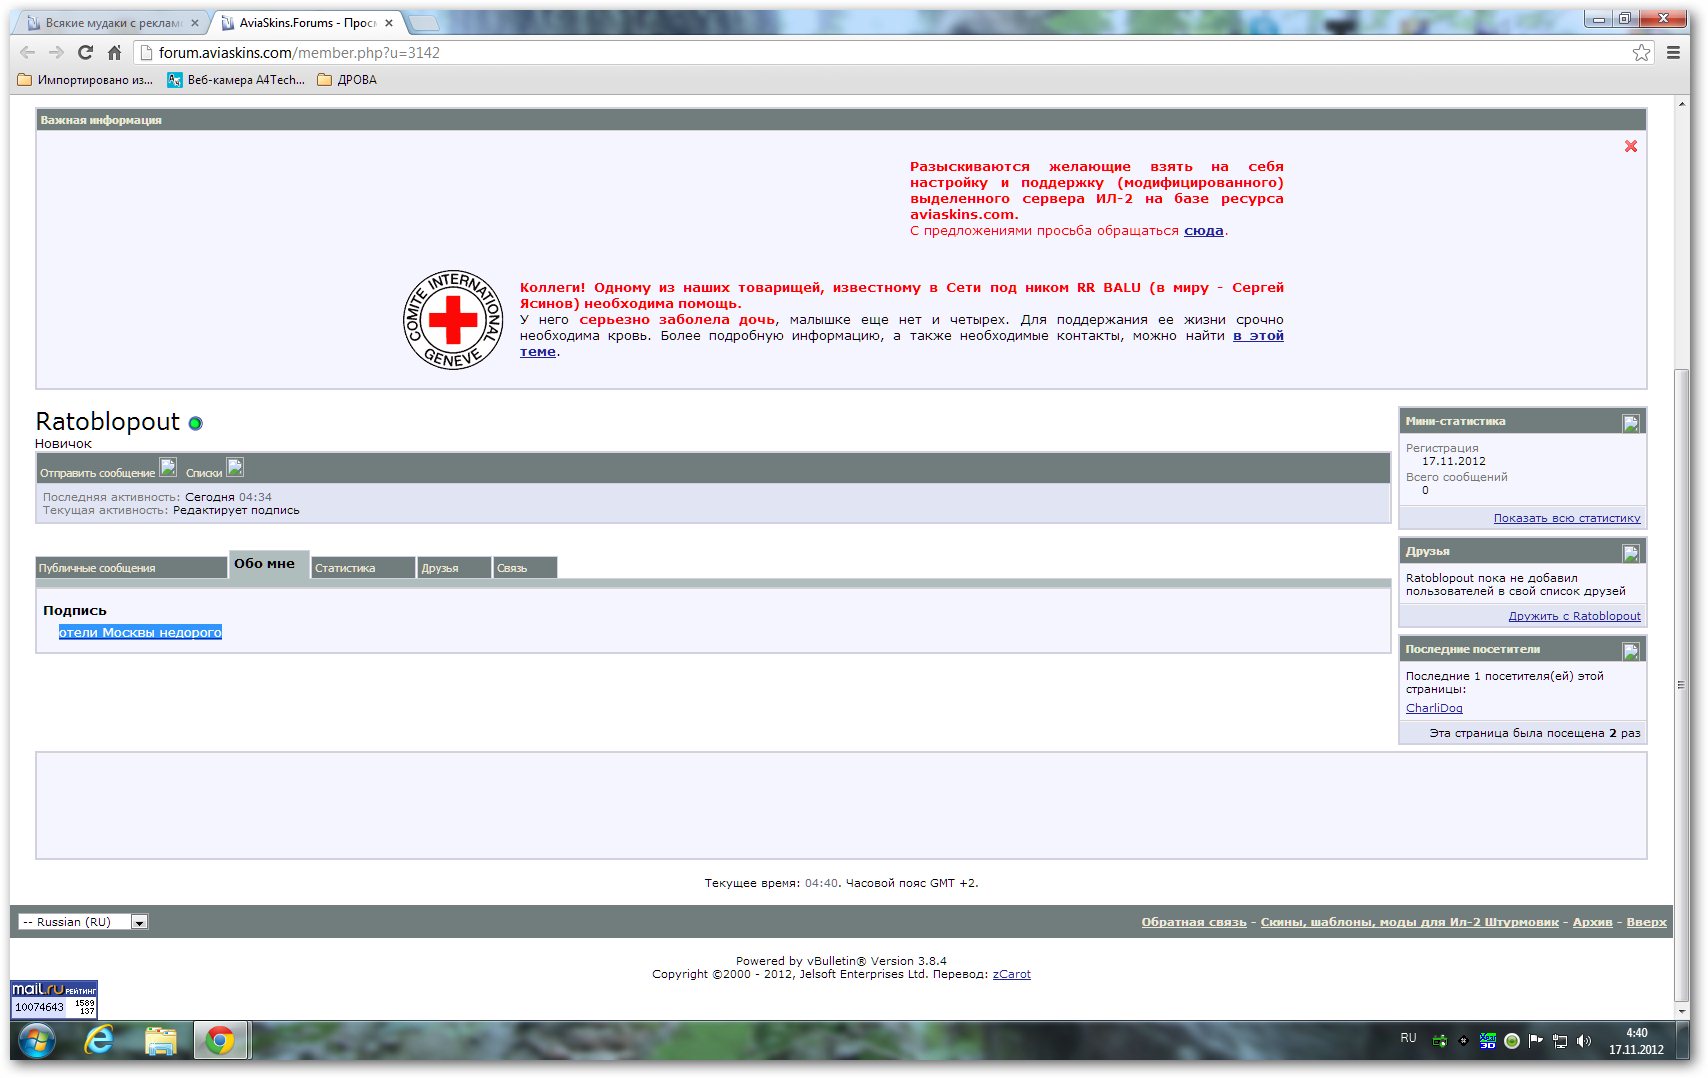Open the black diamond tray icon
This screenshot has width=1708, height=1078.
tap(1464, 1041)
